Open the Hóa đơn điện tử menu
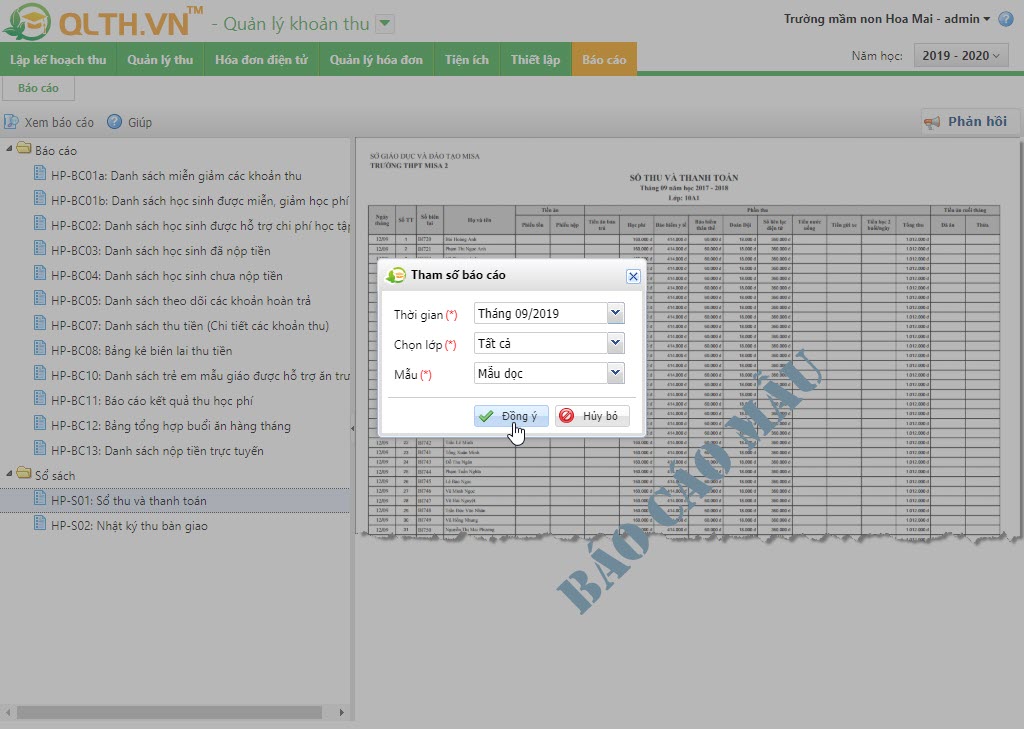 click(261, 59)
